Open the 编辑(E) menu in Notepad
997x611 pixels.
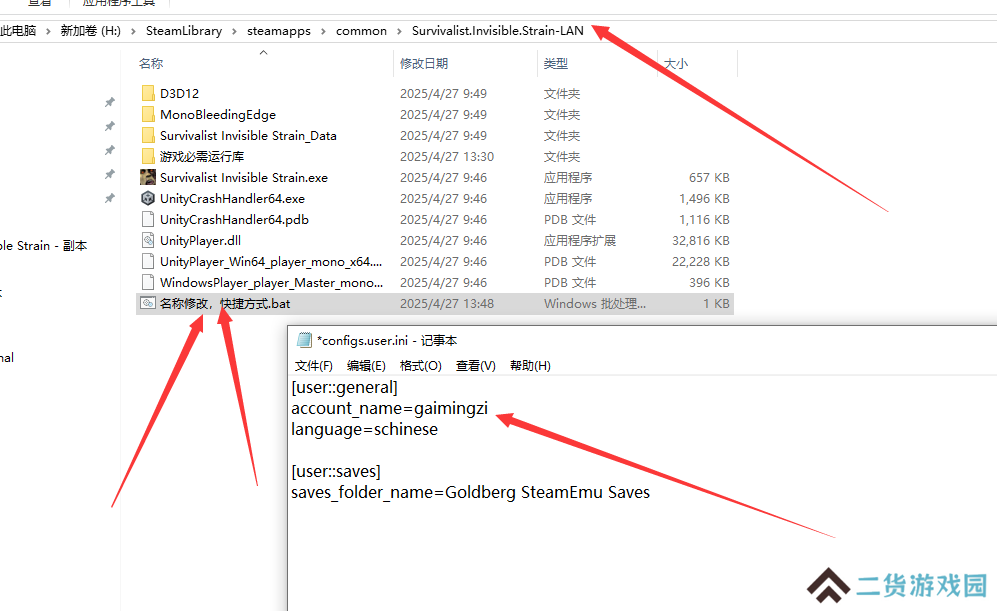[x=366, y=366]
